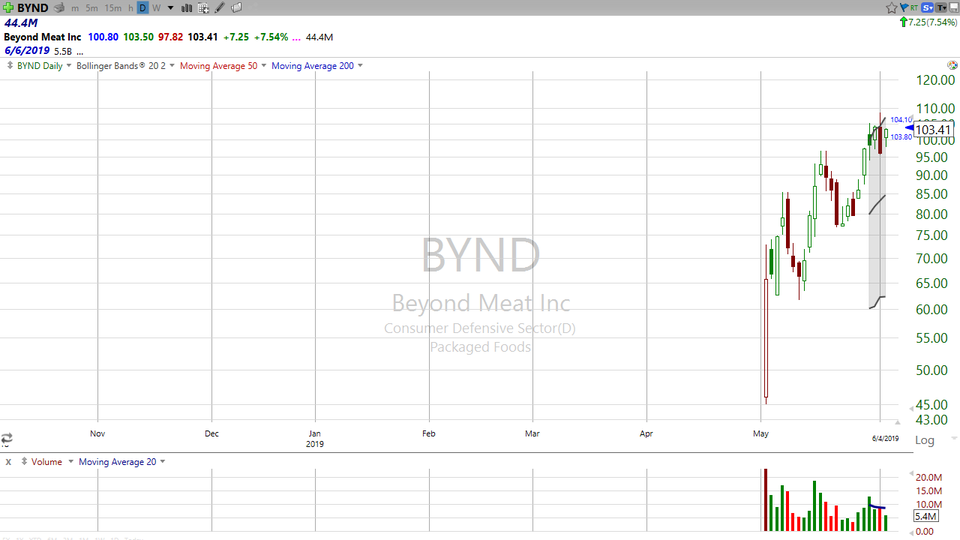Switch to the Weekly 'W' timeframe
The image size is (960, 540).
click(x=156, y=8)
